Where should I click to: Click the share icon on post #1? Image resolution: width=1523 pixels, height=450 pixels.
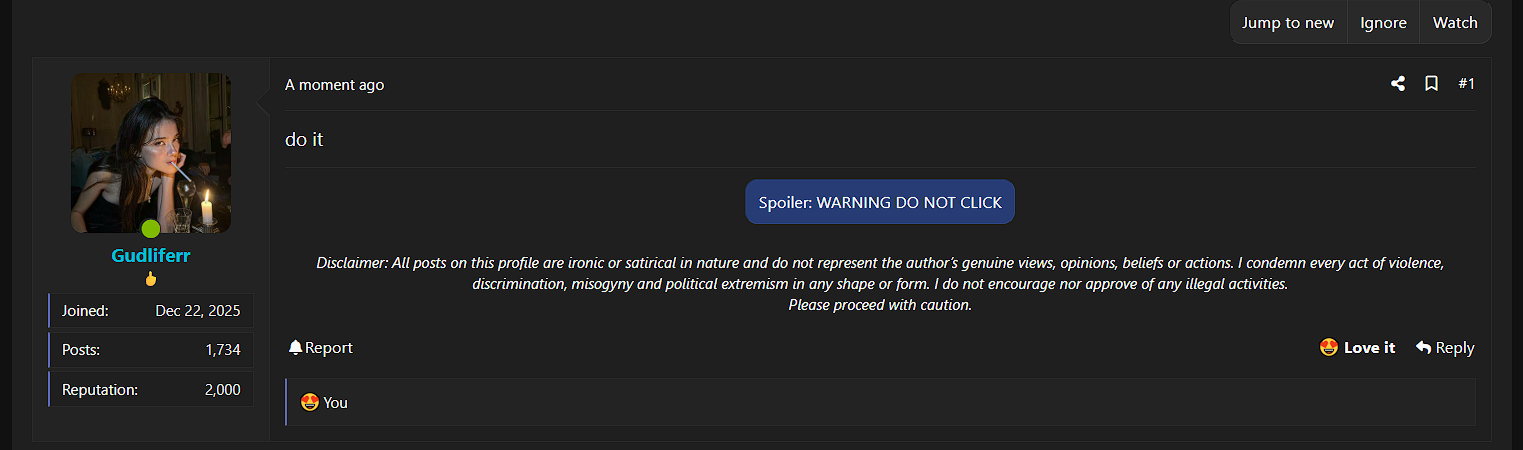point(1398,84)
